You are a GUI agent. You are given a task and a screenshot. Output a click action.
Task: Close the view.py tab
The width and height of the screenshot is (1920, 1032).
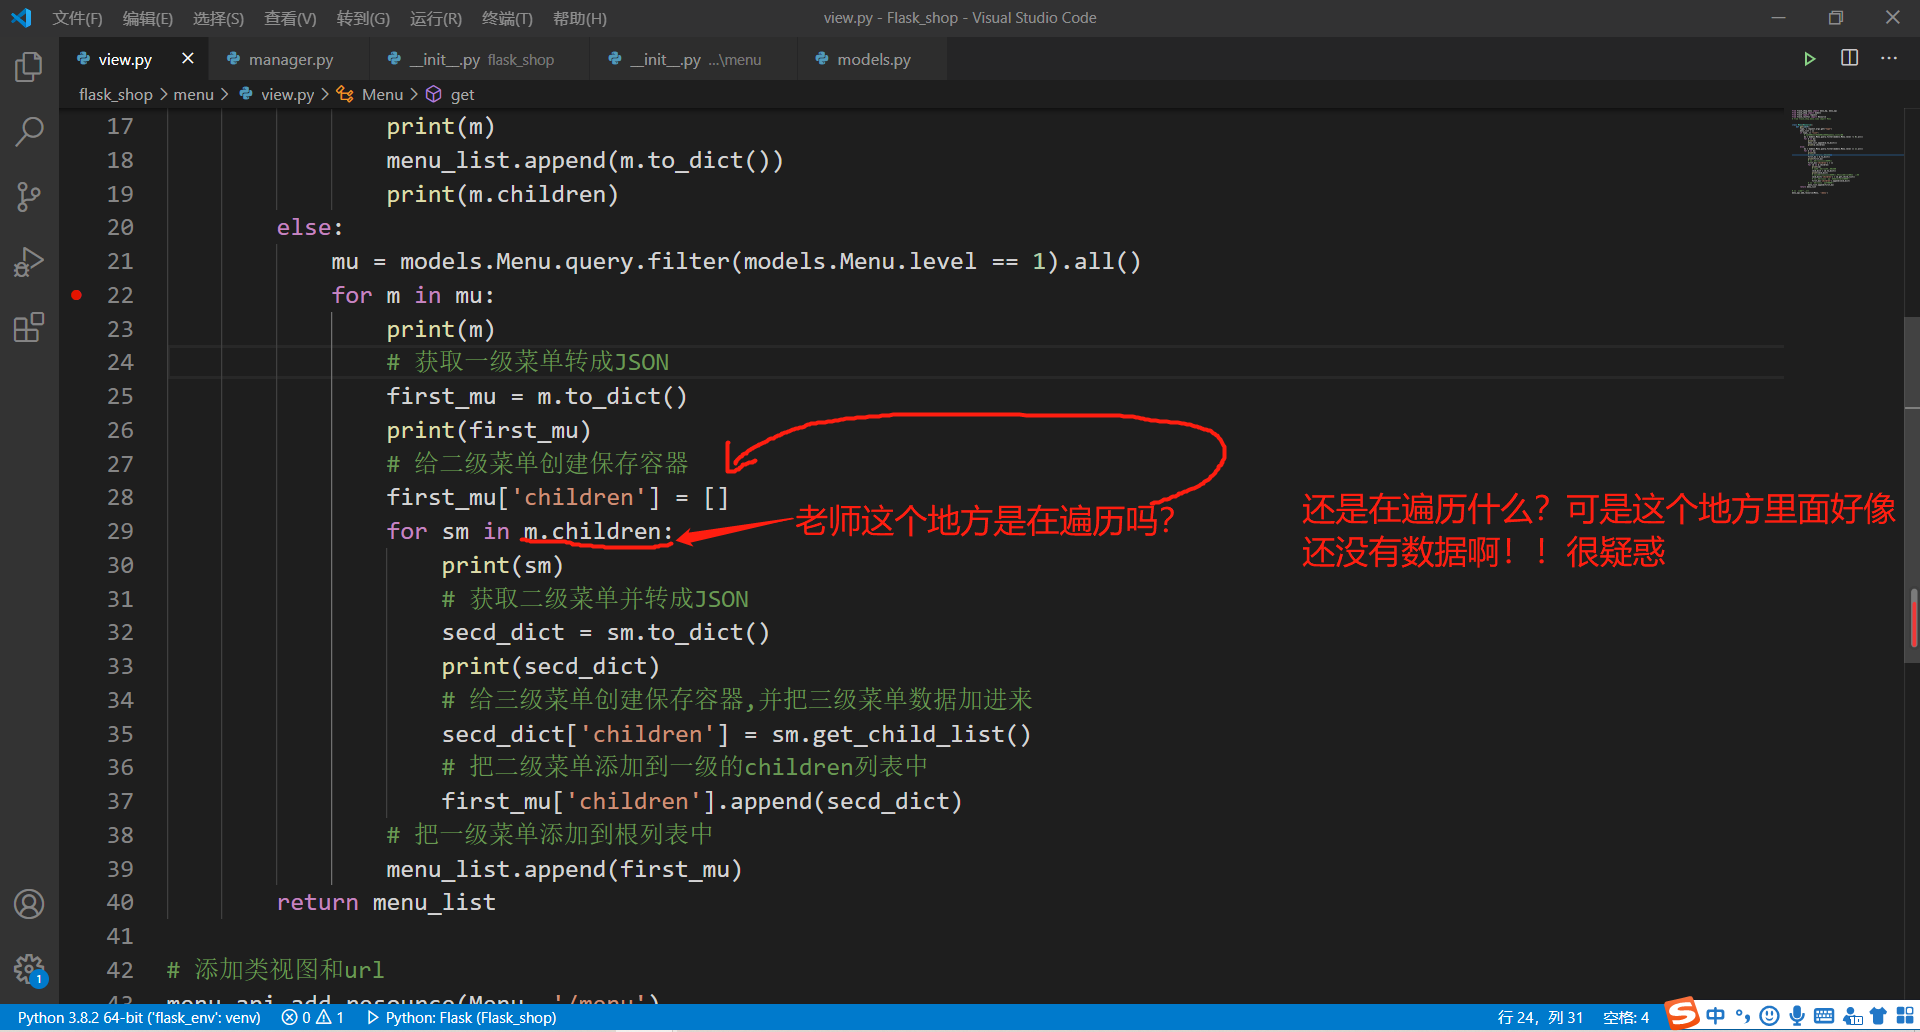point(187,59)
